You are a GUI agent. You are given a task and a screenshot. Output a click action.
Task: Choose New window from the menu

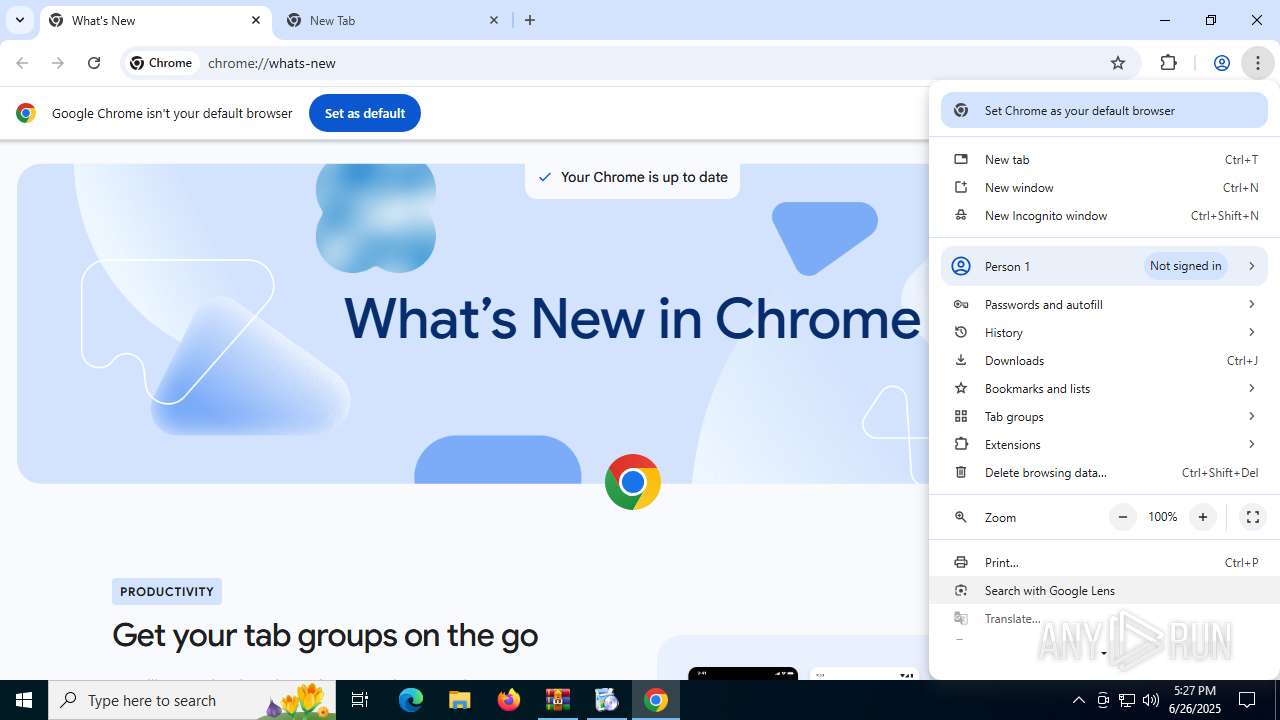click(x=1104, y=188)
